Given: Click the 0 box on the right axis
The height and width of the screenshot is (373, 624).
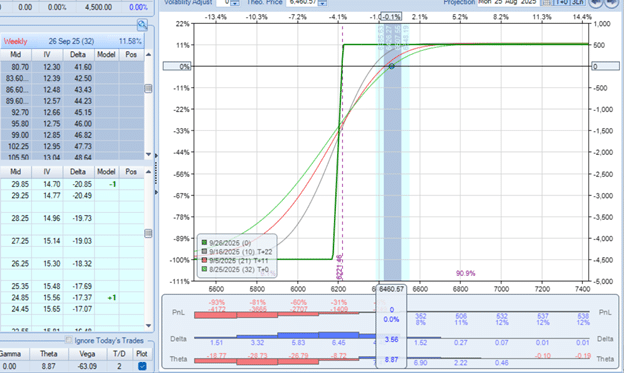Looking at the screenshot, I should click(x=605, y=66).
